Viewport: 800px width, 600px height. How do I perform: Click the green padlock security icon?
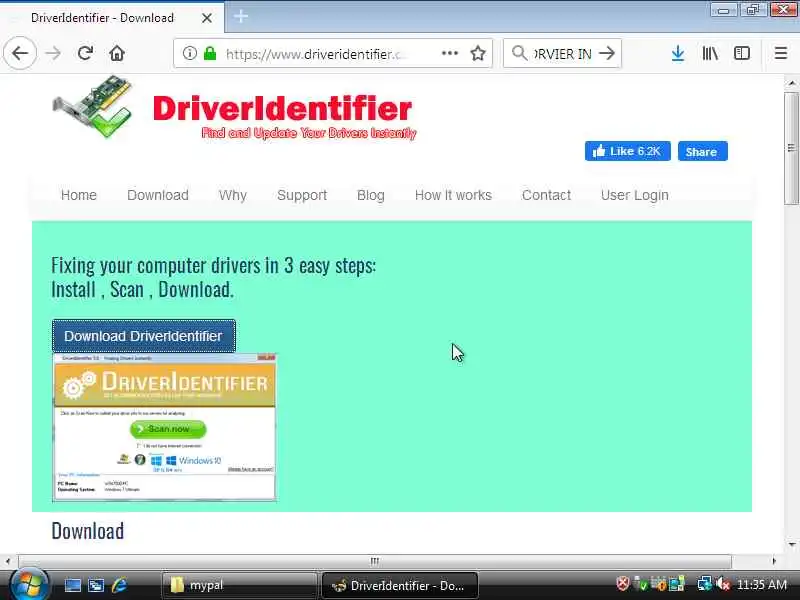210,53
